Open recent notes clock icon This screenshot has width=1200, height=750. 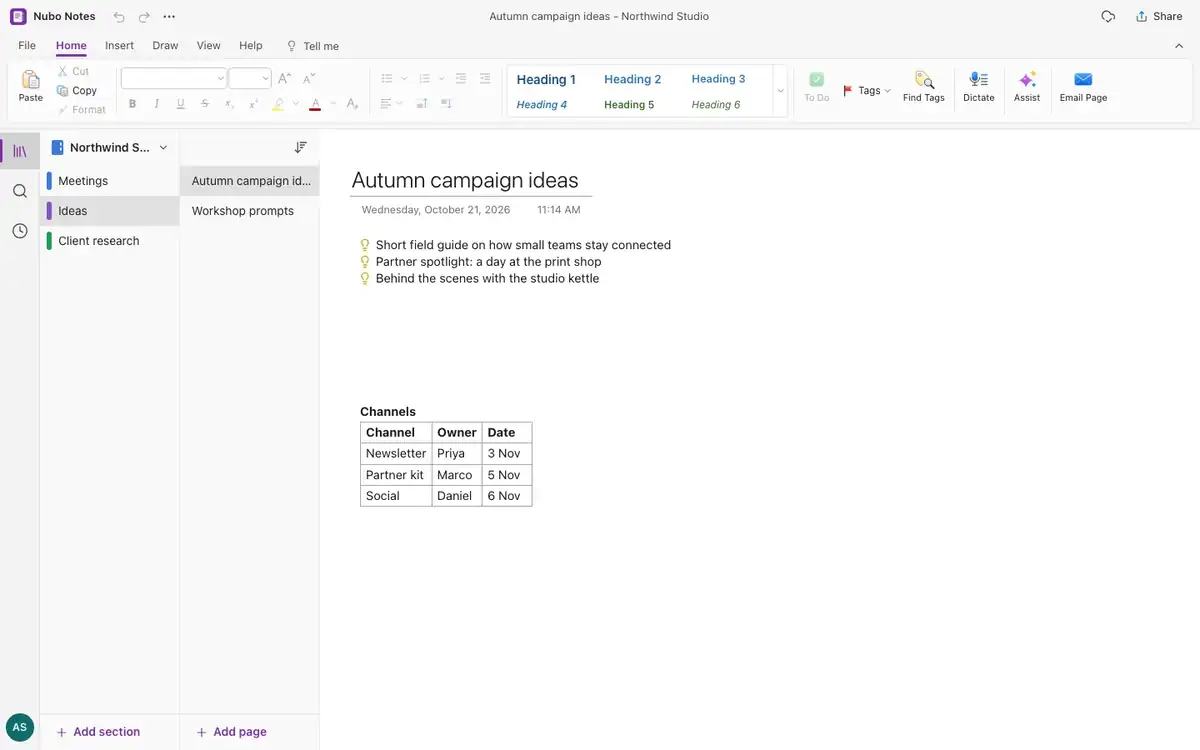click(x=20, y=231)
